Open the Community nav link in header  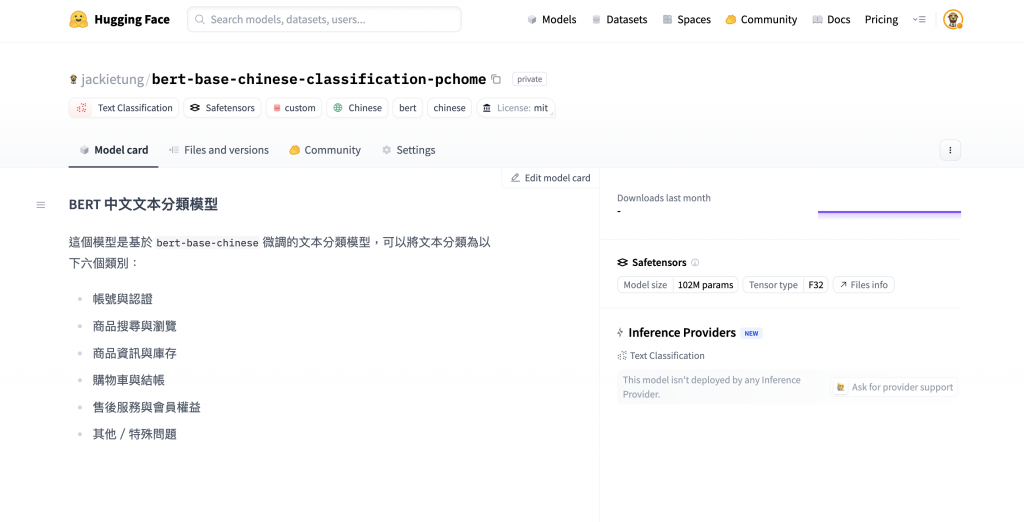761,20
